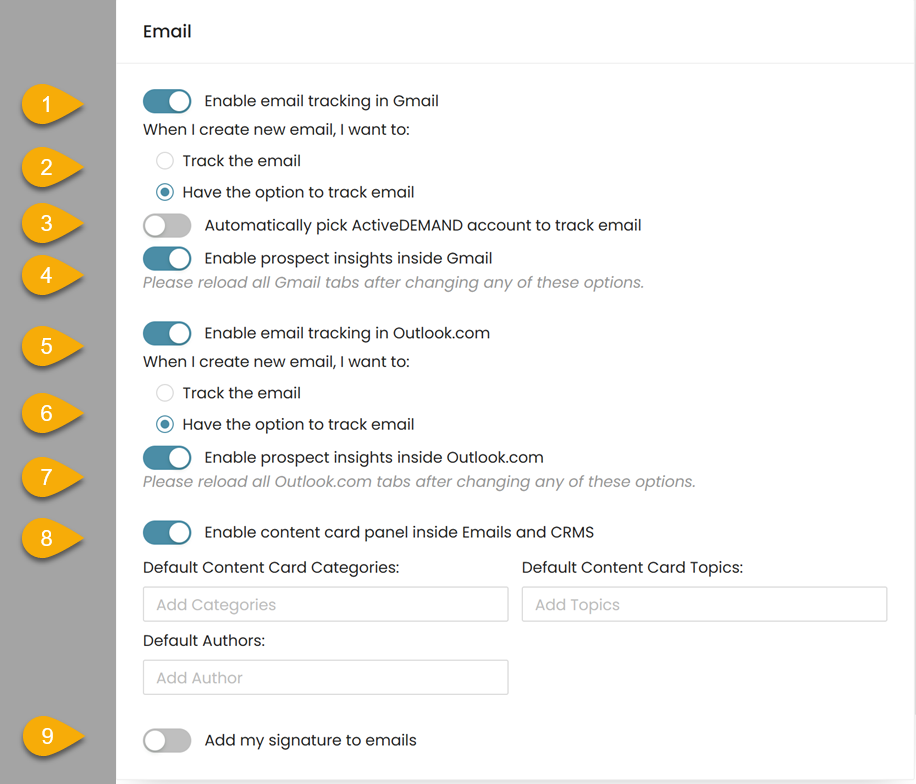Click the orange marker numbered 6
Screen dimensions: 916x784
52,414
